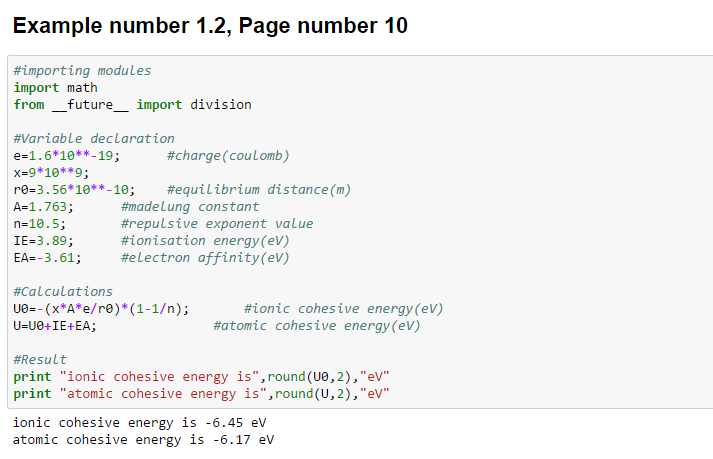Click the #Variable declaration comment
The width and height of the screenshot is (713, 459).
[94, 139]
